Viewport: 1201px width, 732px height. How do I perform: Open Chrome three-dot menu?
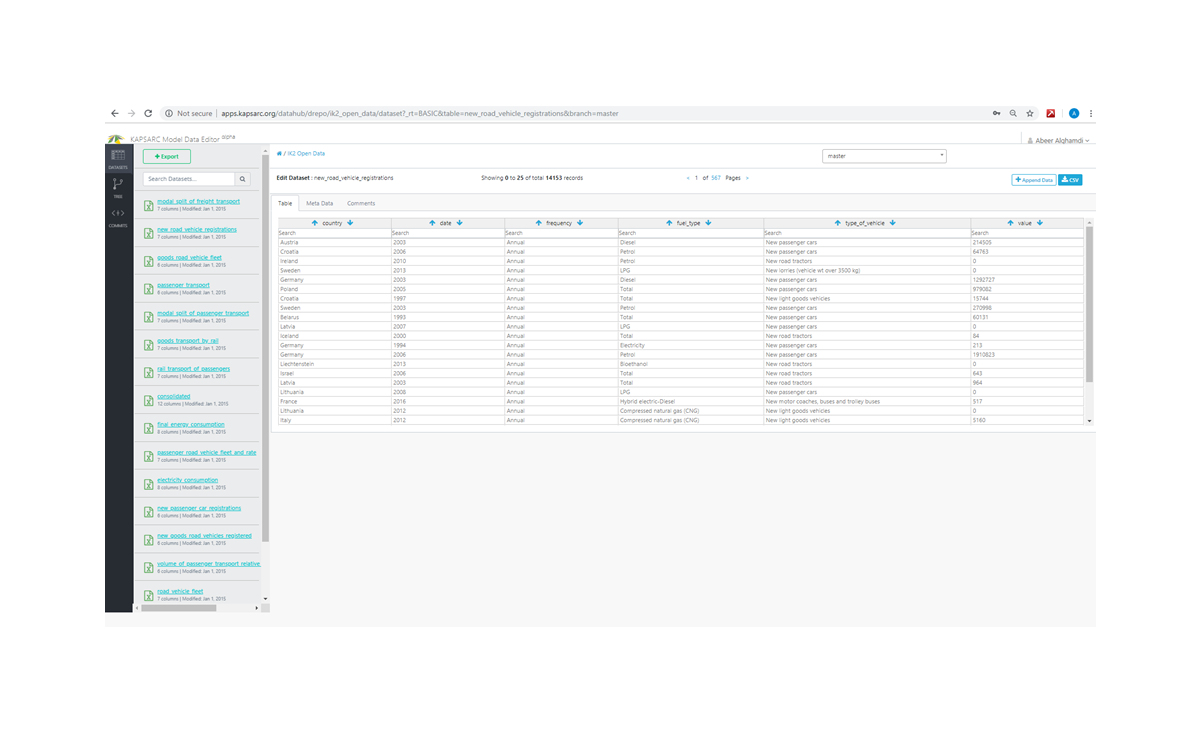[1091, 114]
